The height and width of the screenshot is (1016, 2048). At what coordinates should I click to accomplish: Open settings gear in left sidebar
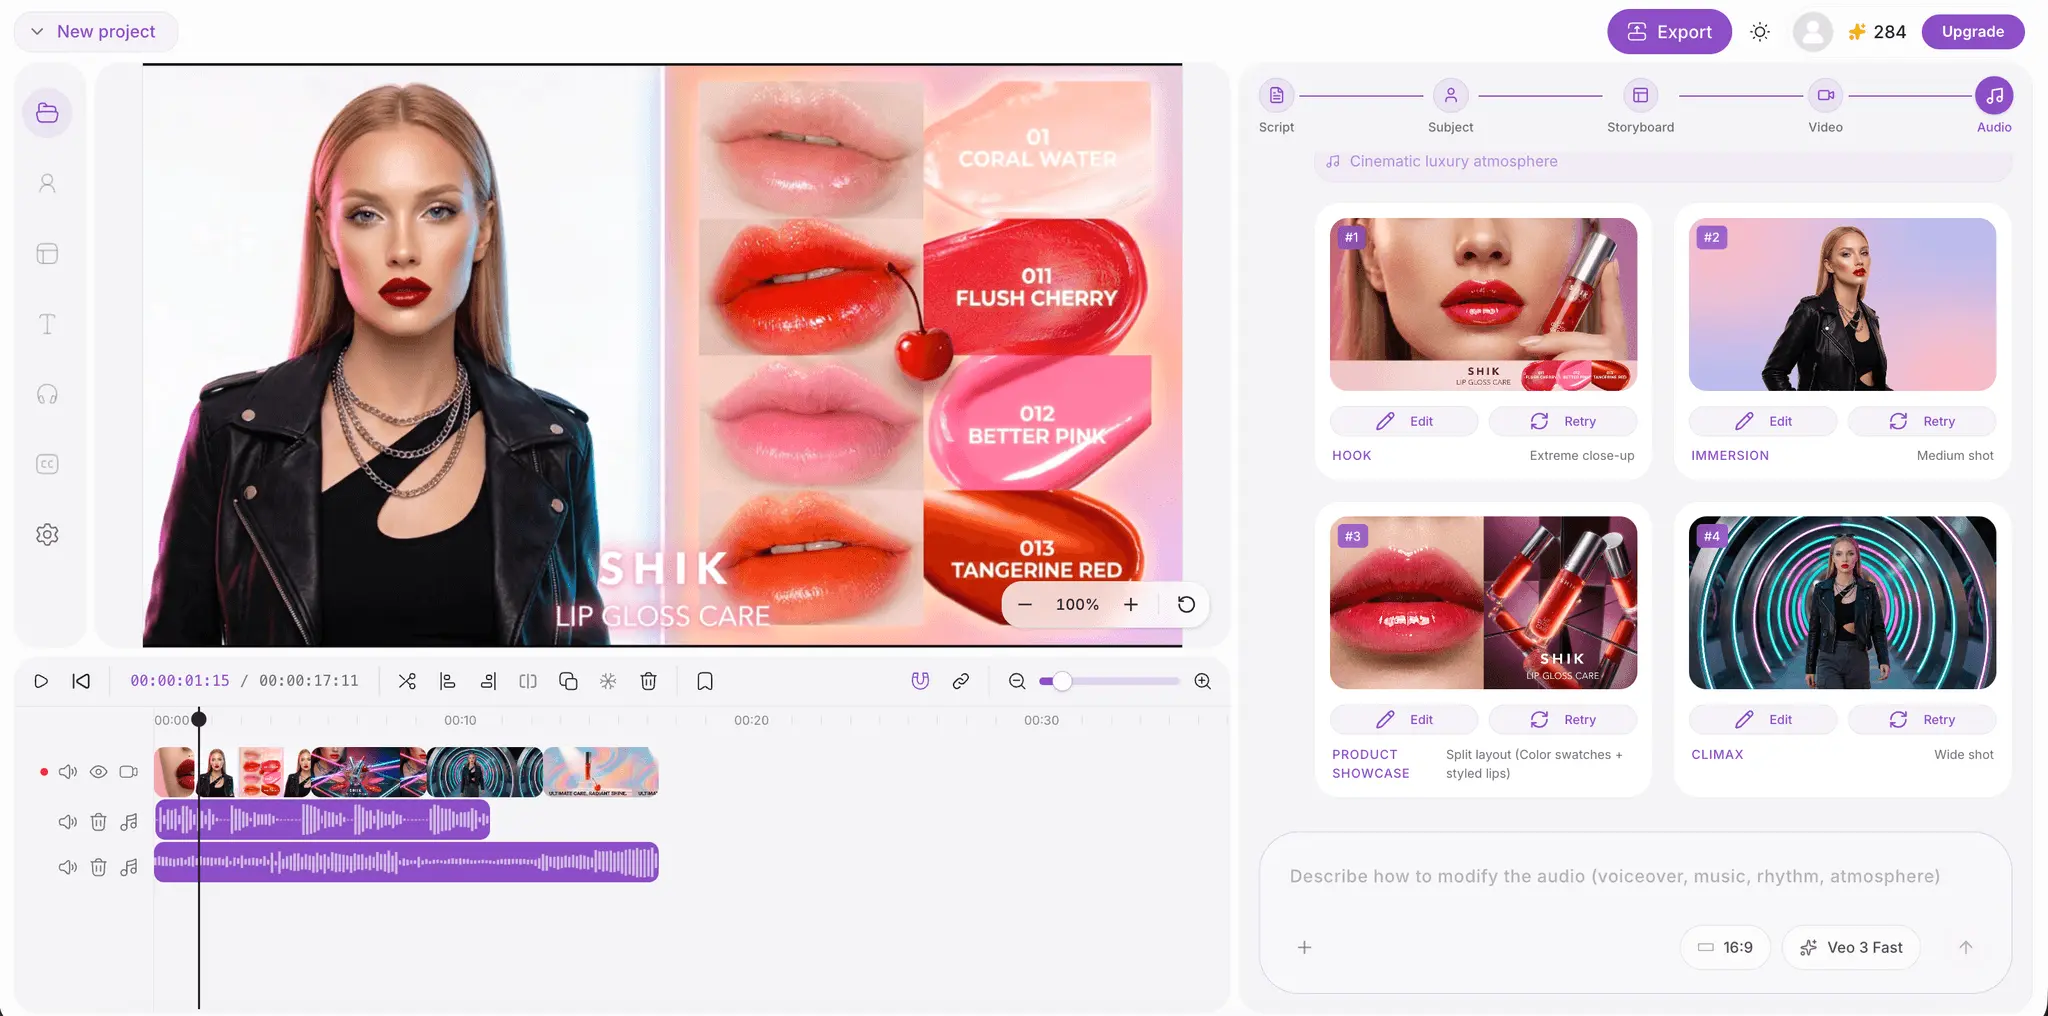pos(47,535)
